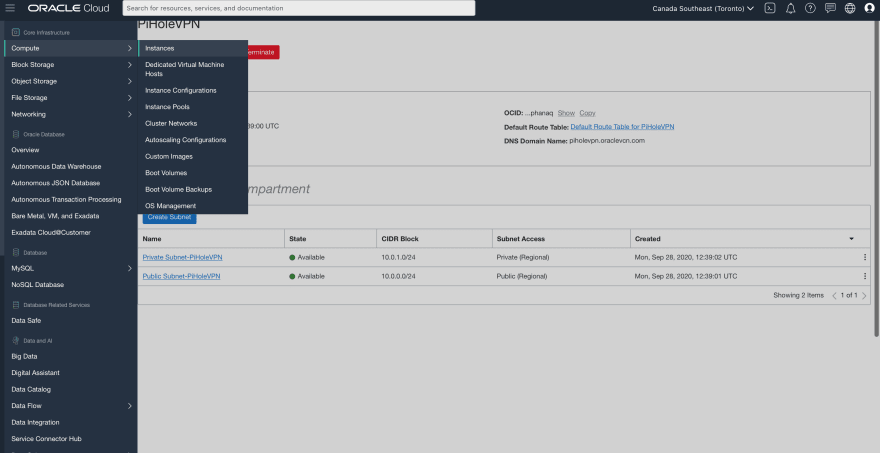880x453 pixels.
Task: Click the 10.0.0.0/24 CIDR cell
Action: click(x=398, y=276)
